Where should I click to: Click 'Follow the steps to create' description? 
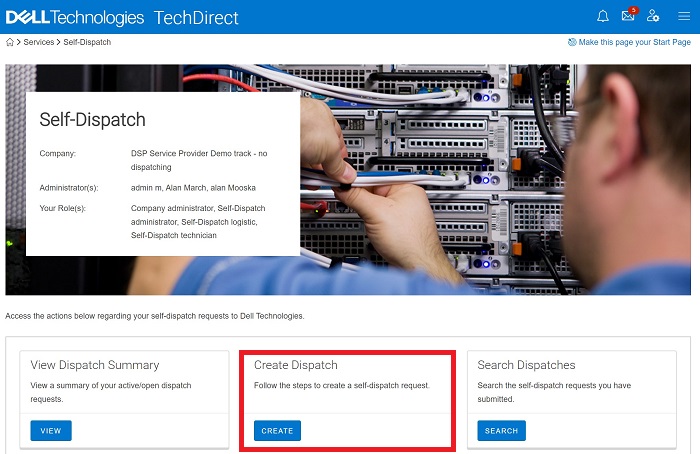(342, 385)
